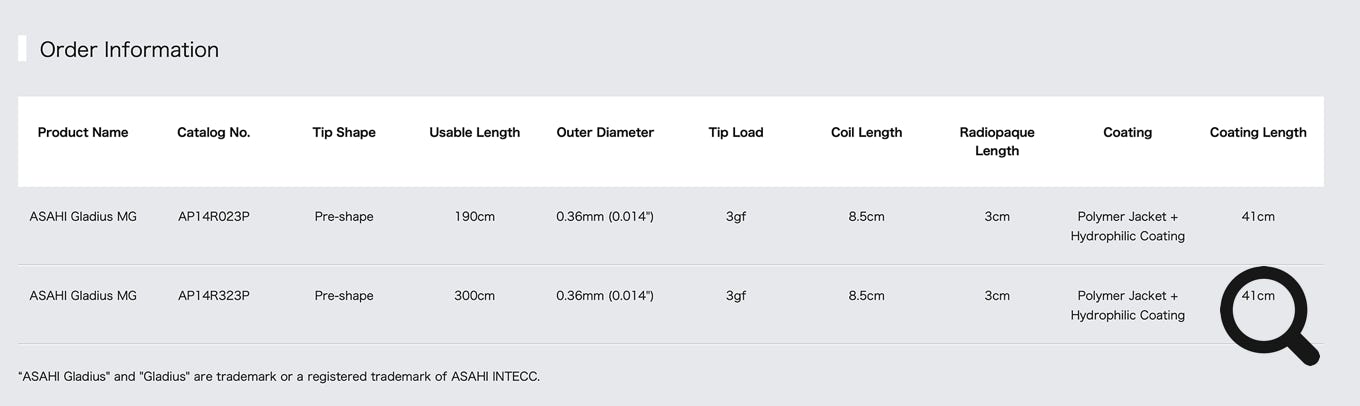Click the 41cm cell in first row
Viewport: 1360px width, 406px height.
point(1258,216)
